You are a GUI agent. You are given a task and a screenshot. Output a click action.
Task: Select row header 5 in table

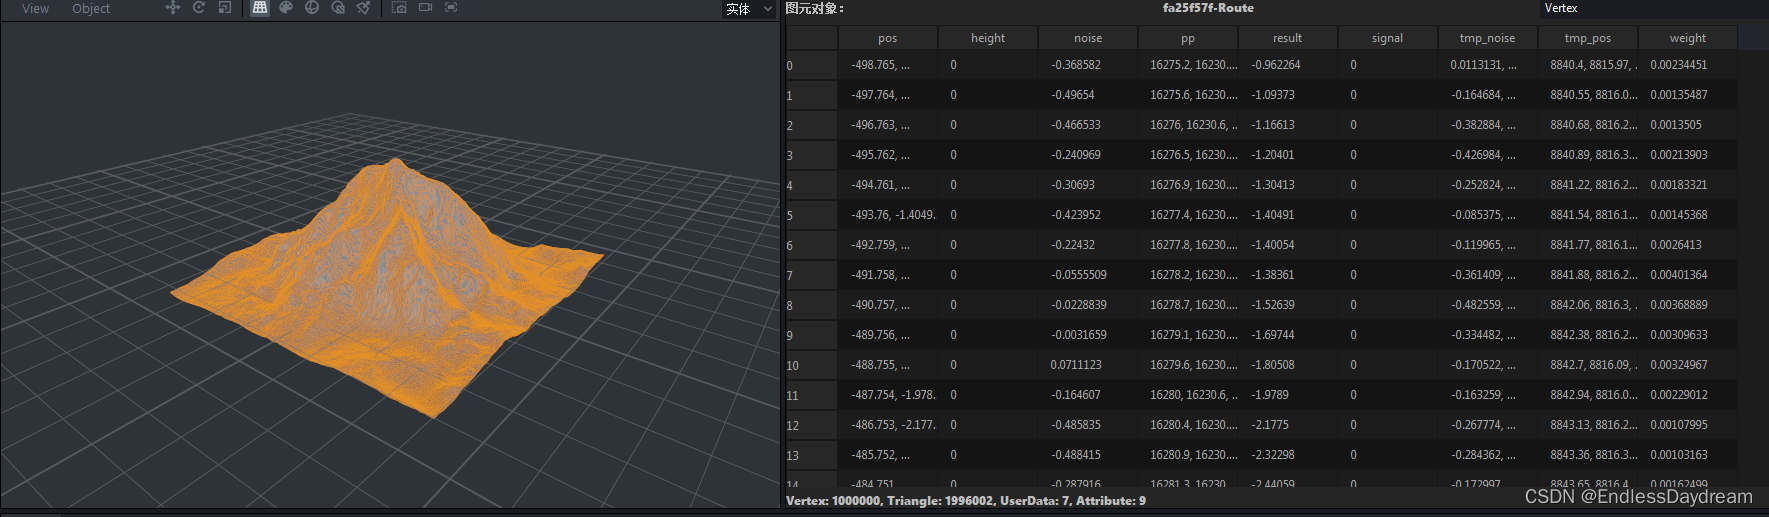811,215
